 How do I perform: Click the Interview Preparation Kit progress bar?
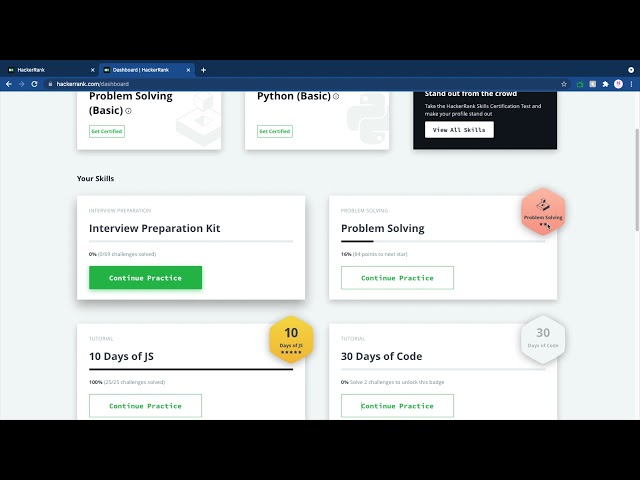191,241
